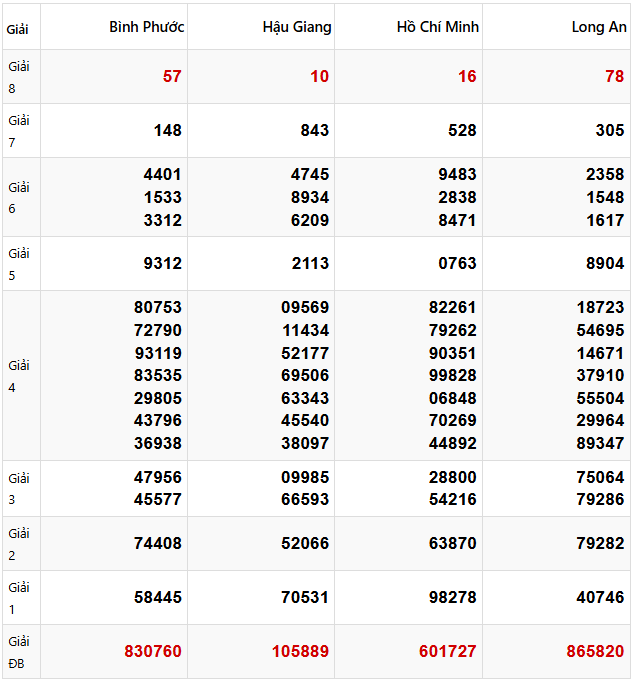Screen dimensions: 633x682
Task: Select red number 57 for Bình Phước
Action: 172,77
